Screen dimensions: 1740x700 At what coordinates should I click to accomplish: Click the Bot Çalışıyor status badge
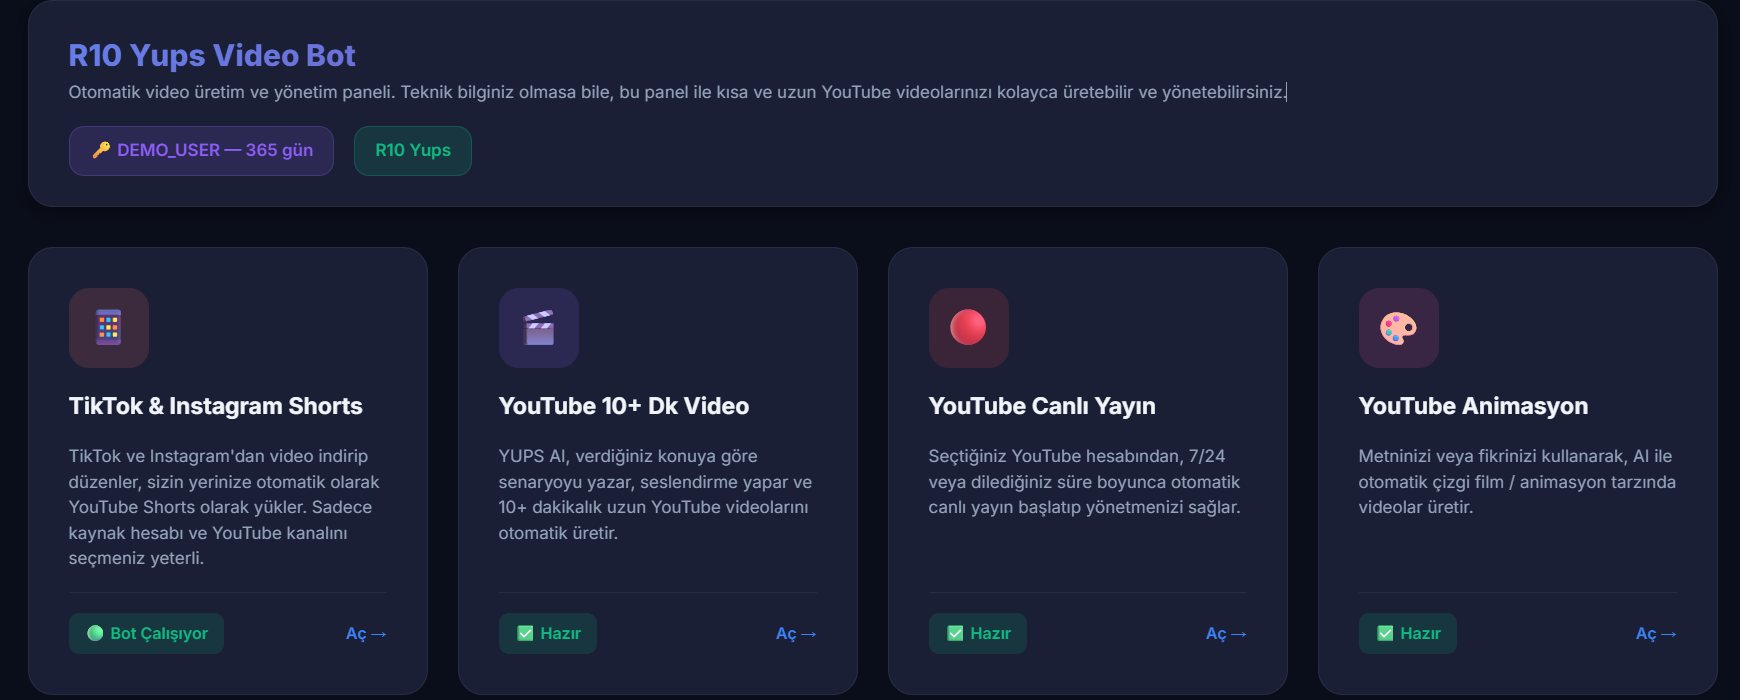point(147,633)
